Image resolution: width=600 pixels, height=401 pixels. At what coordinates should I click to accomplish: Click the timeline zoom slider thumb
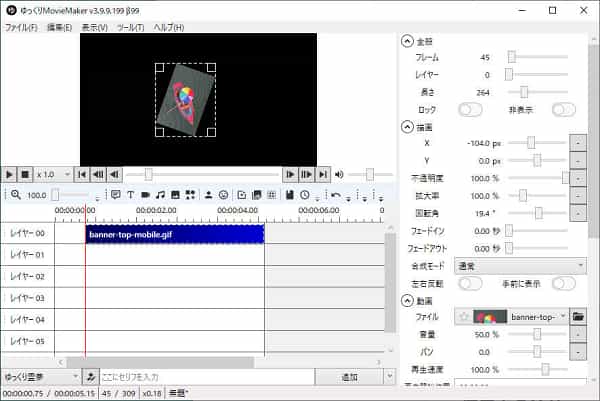pos(55,195)
